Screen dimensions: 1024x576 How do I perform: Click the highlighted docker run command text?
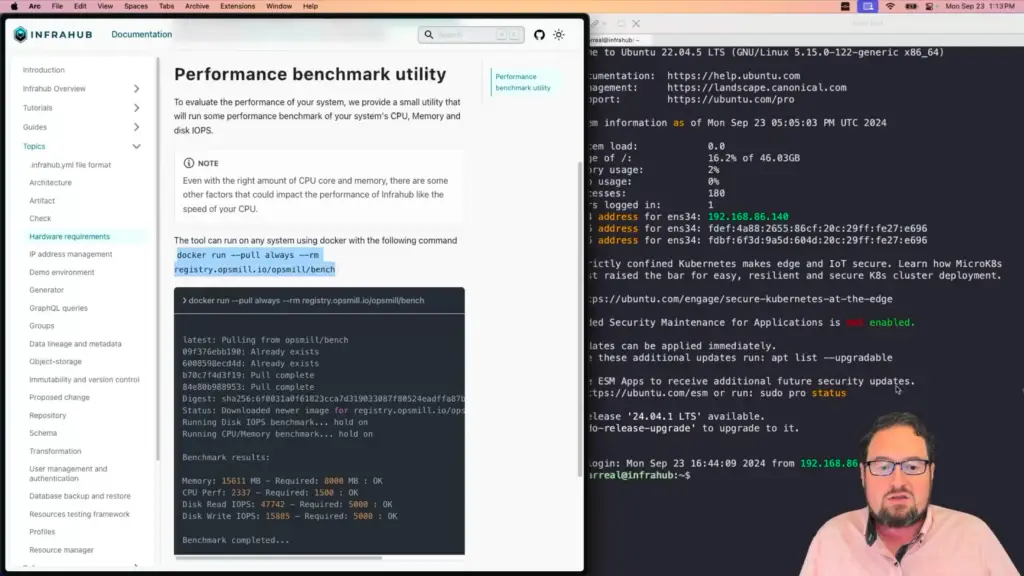255,262
